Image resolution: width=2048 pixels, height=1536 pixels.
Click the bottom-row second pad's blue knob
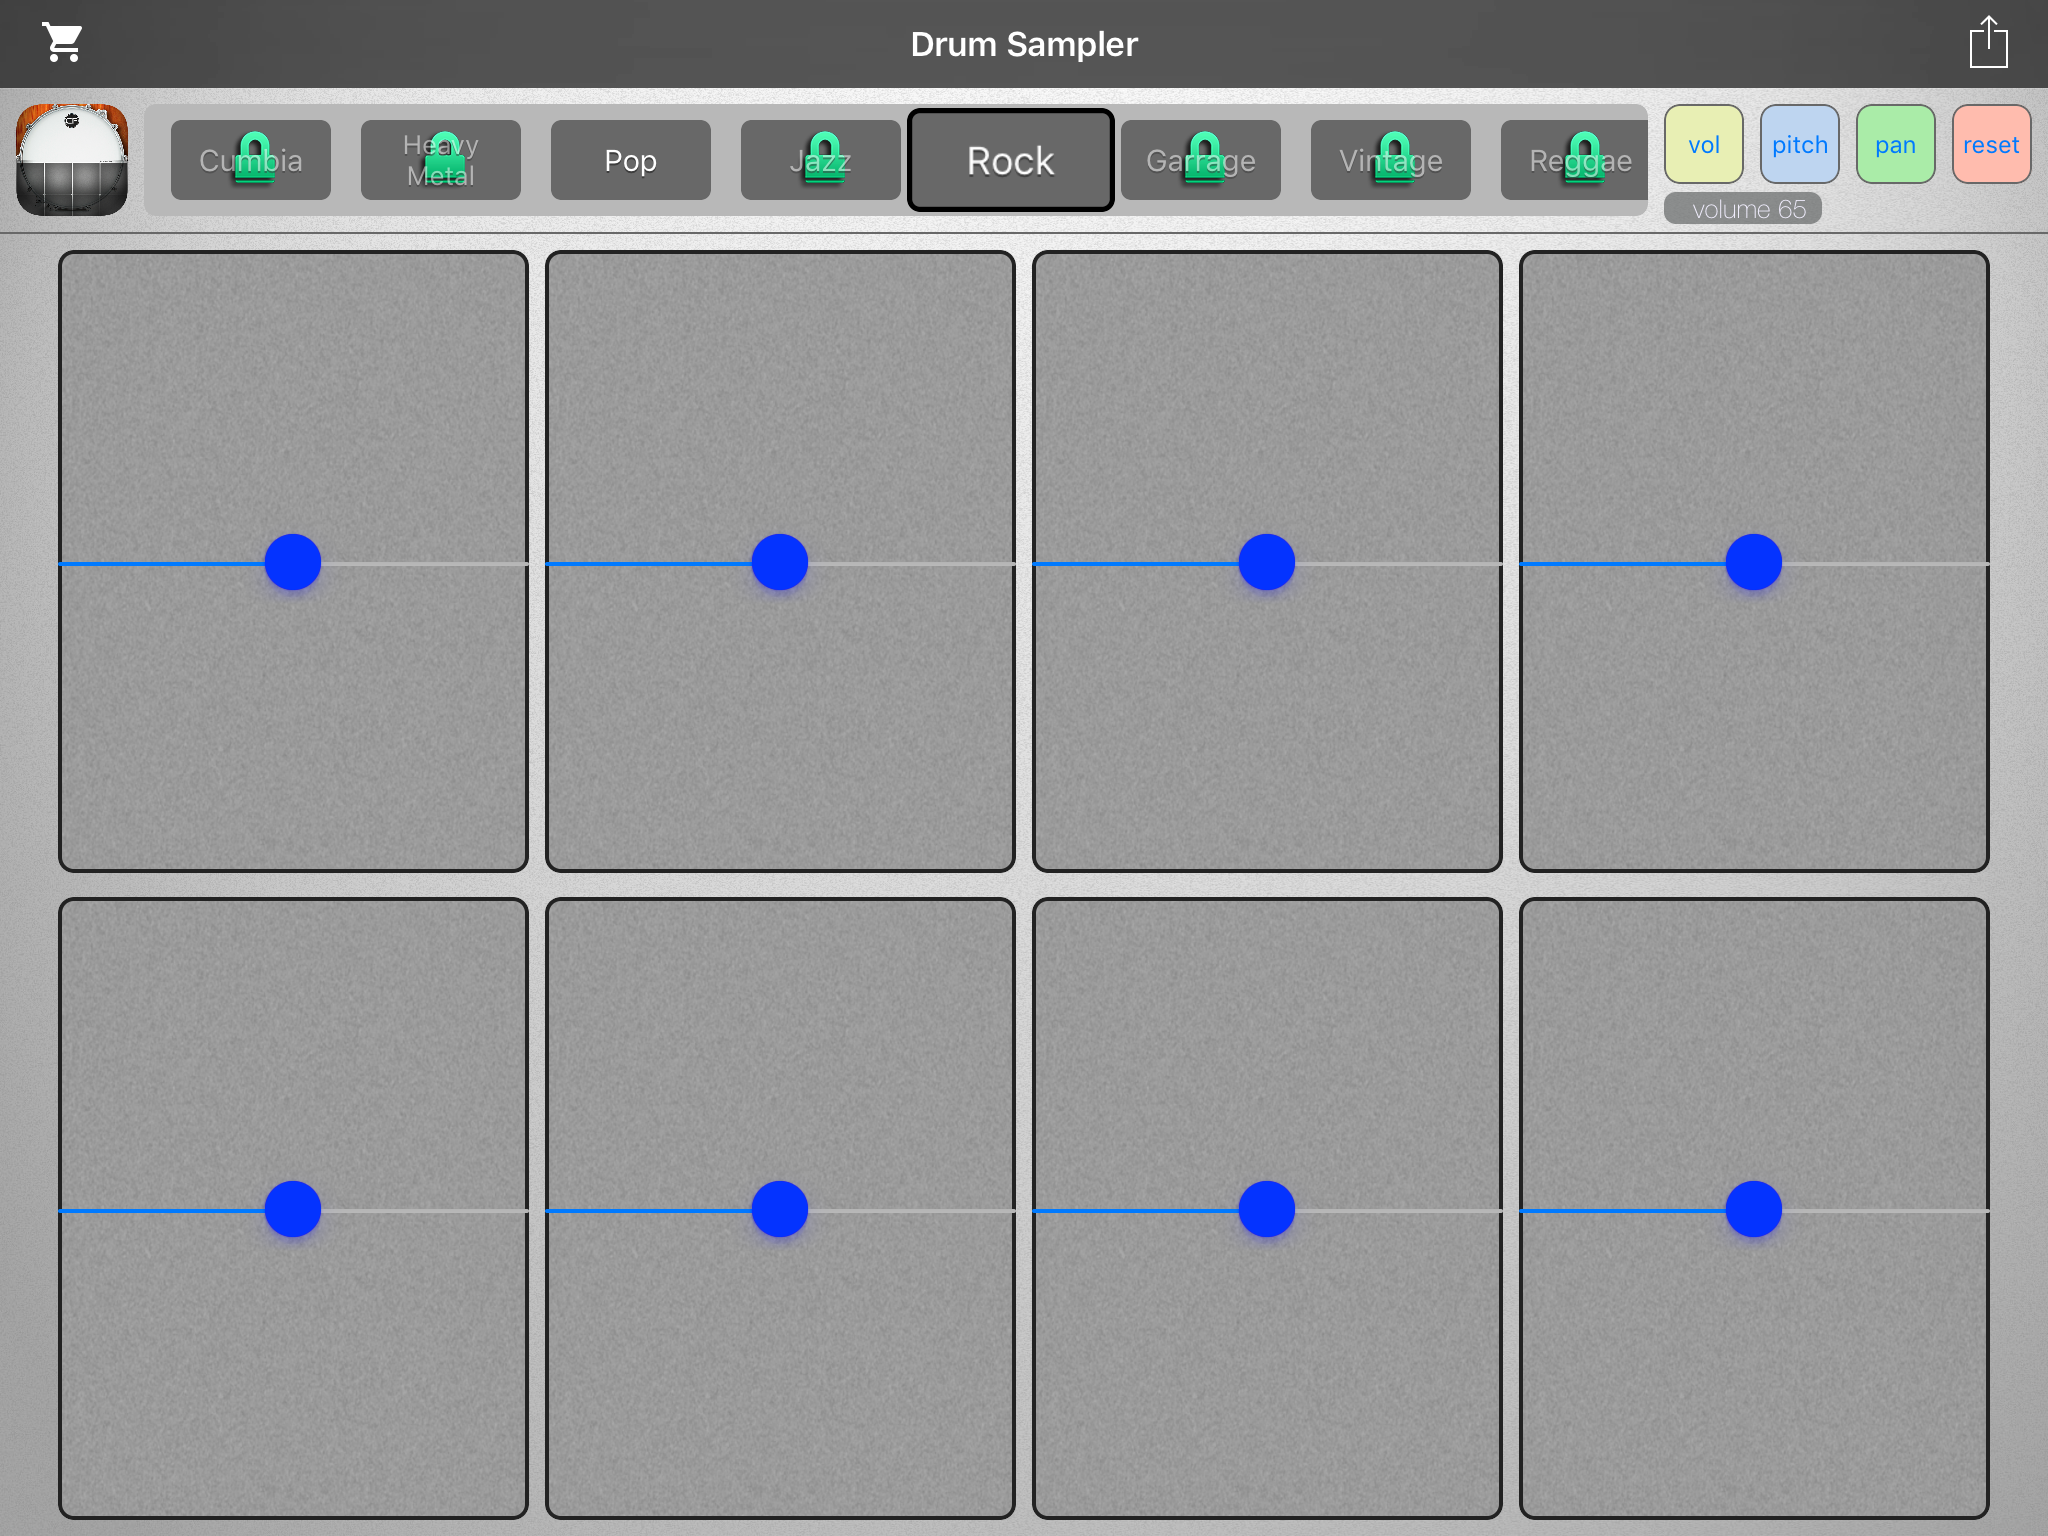780,1209
